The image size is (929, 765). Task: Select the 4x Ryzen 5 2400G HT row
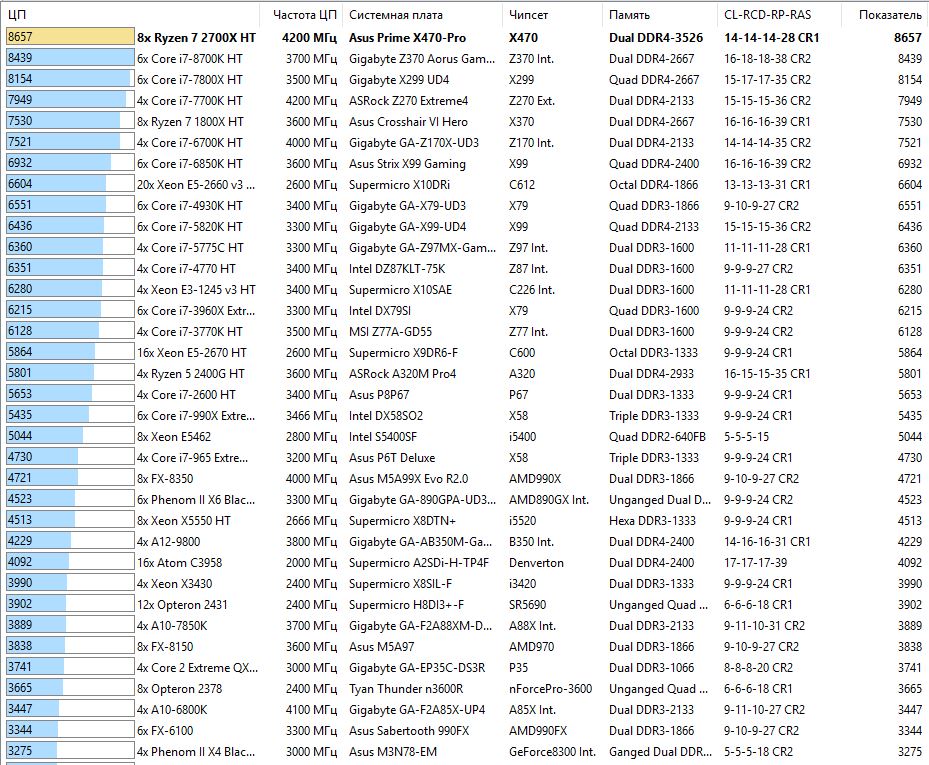coord(464,374)
